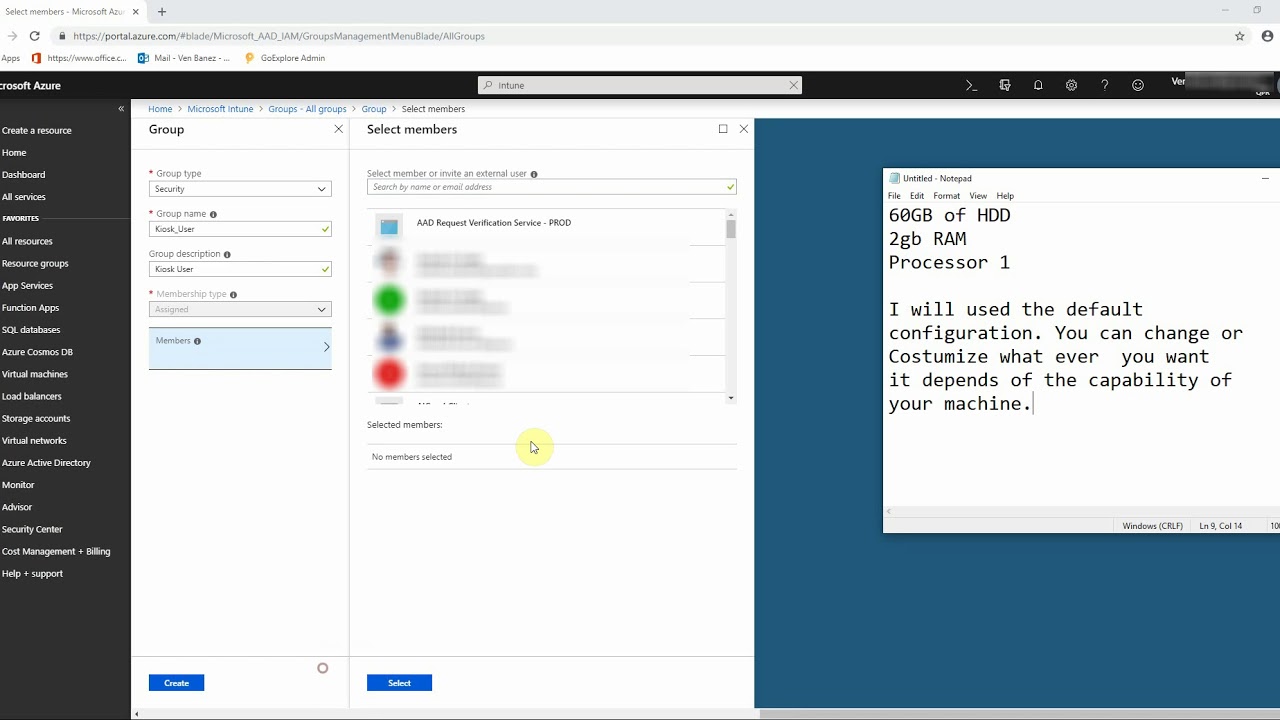Open the Membership type dropdown
The image size is (1280, 720).
click(240, 310)
